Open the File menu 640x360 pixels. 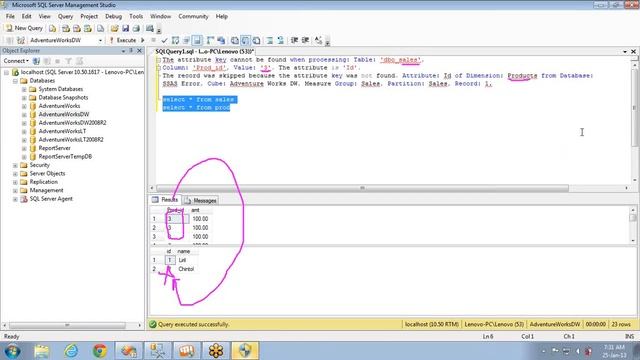pos(10,16)
